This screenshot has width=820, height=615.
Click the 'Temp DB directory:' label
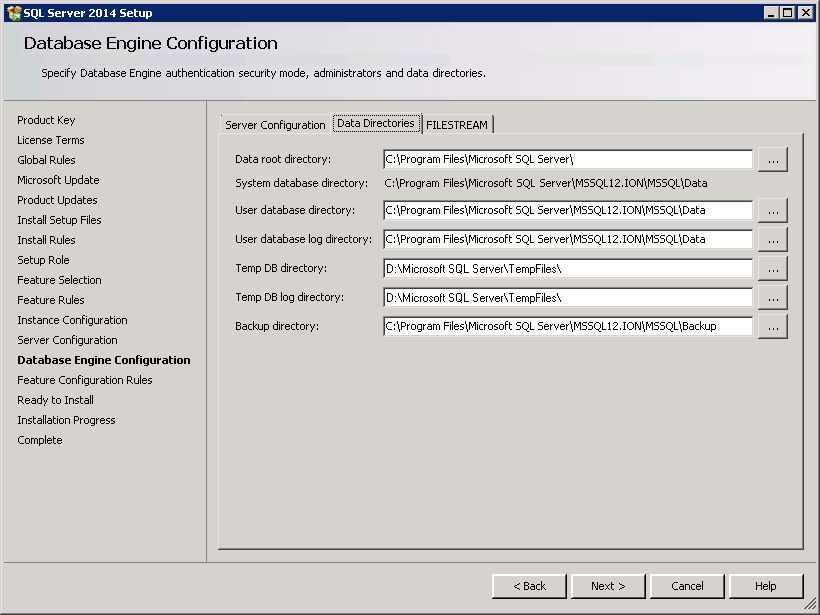click(281, 268)
